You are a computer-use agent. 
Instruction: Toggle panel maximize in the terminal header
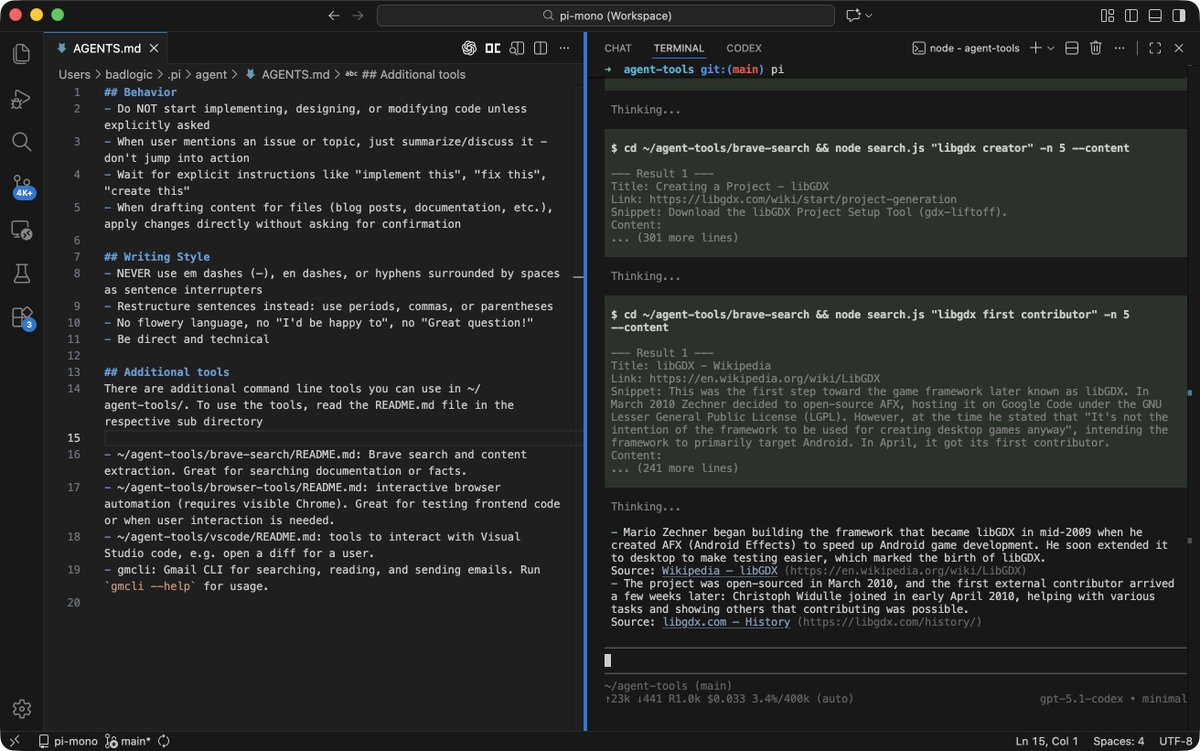click(1155, 48)
